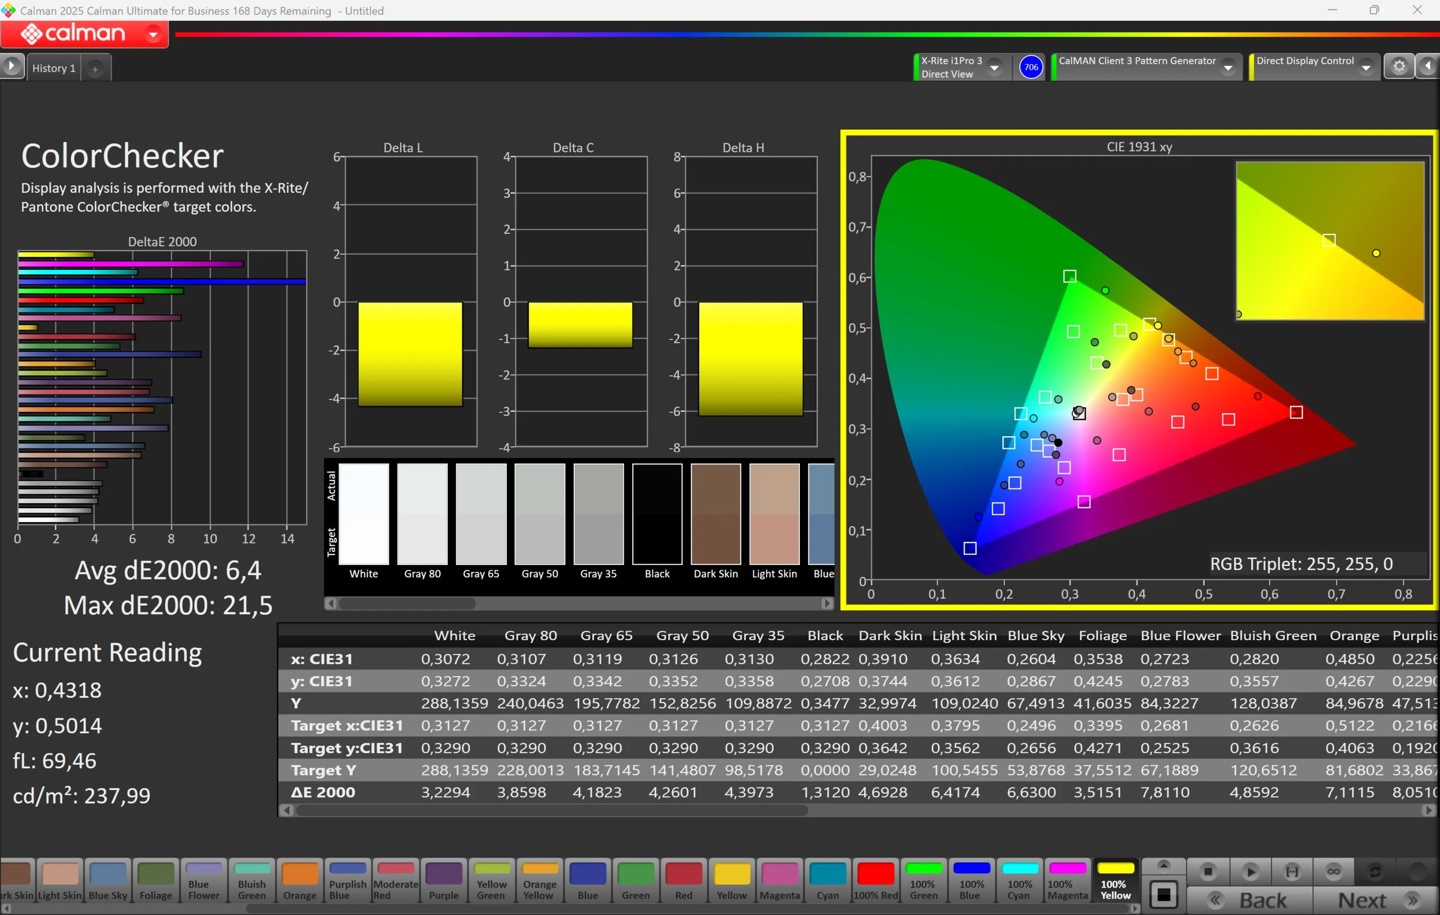Open the CalMAN Client 3 Pattern Generator dropdown

coord(1228,68)
